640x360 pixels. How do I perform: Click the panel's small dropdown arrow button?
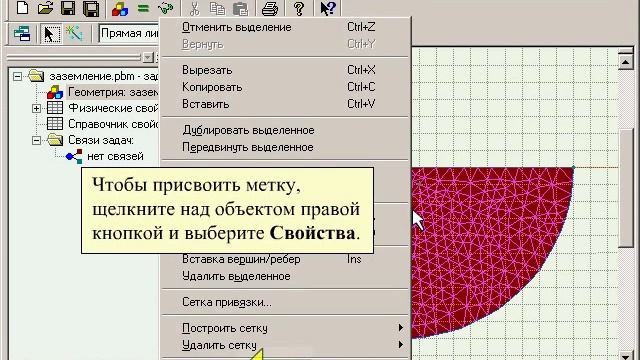[x=148, y=58]
